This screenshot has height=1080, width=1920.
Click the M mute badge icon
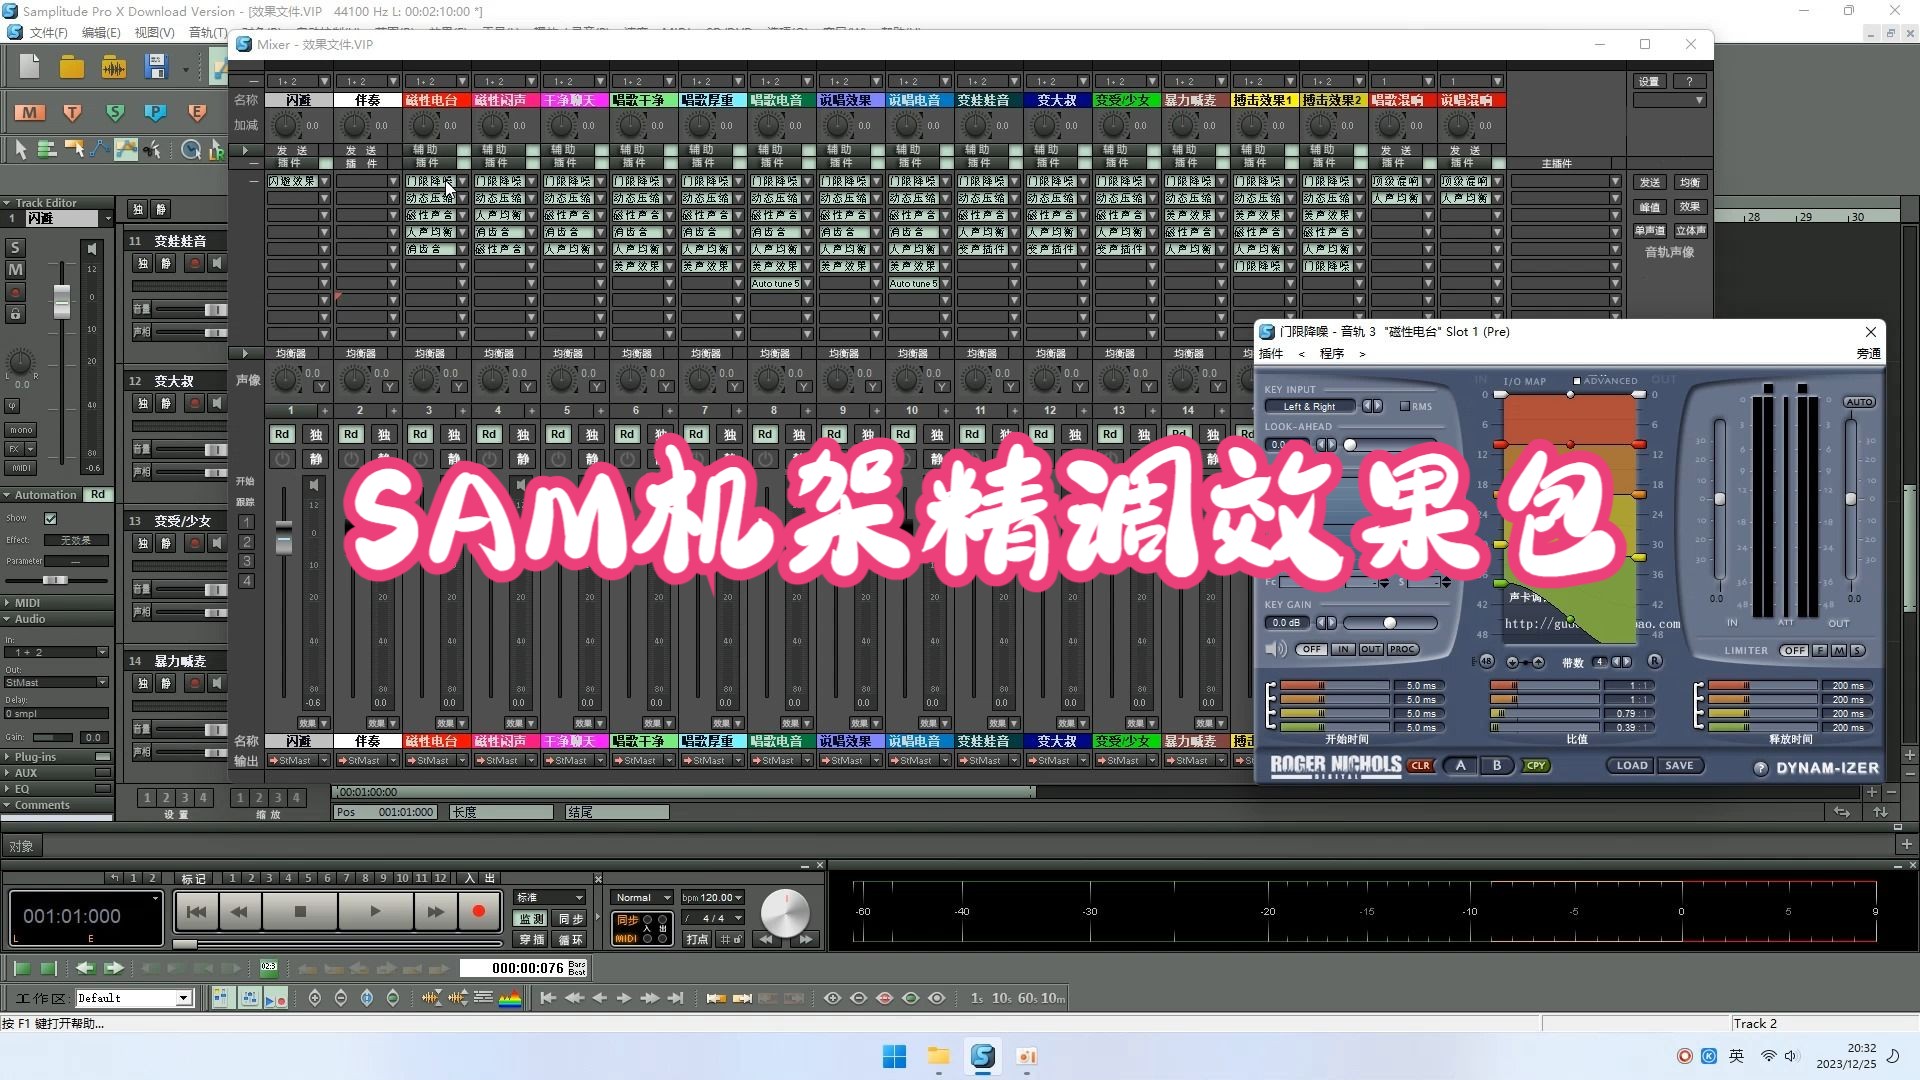[x=28, y=112]
